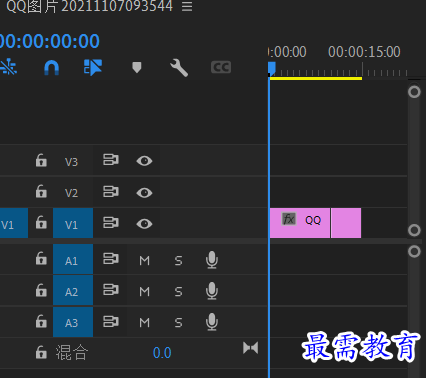Toggle lock on track A1
Image resolution: width=426 pixels, height=378 pixels.
click(41, 258)
